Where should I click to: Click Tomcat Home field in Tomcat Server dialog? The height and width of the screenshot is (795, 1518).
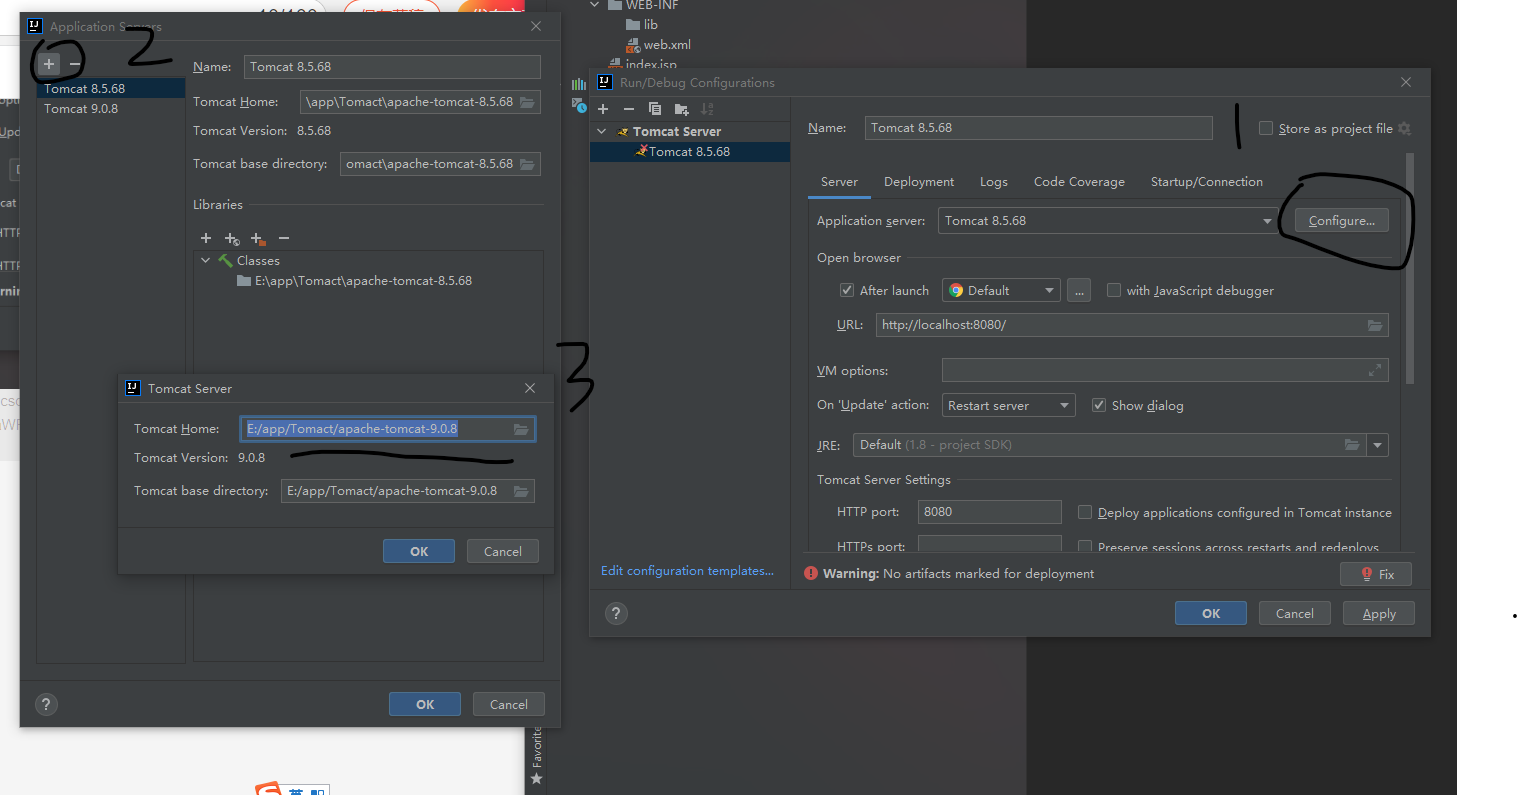(x=375, y=429)
